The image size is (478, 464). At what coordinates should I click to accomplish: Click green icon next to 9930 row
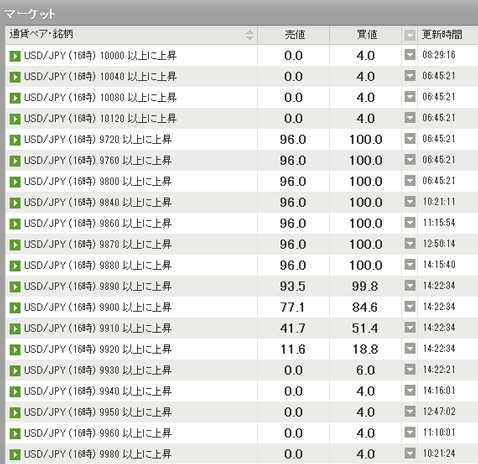15,371
